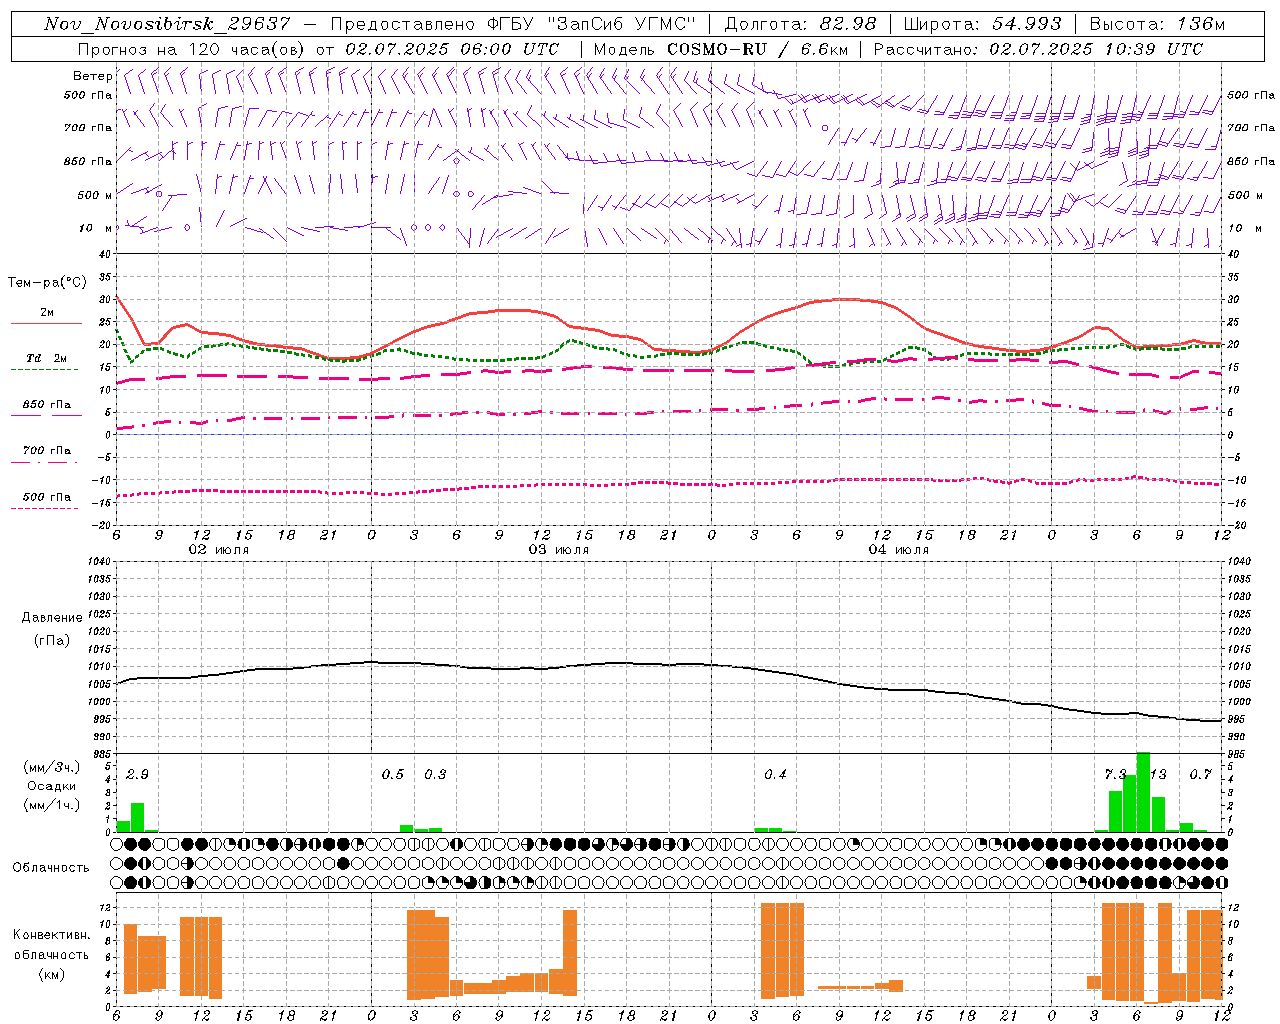
Task: Click the Давление pressure panel label
Action: pyautogui.click(x=52, y=617)
